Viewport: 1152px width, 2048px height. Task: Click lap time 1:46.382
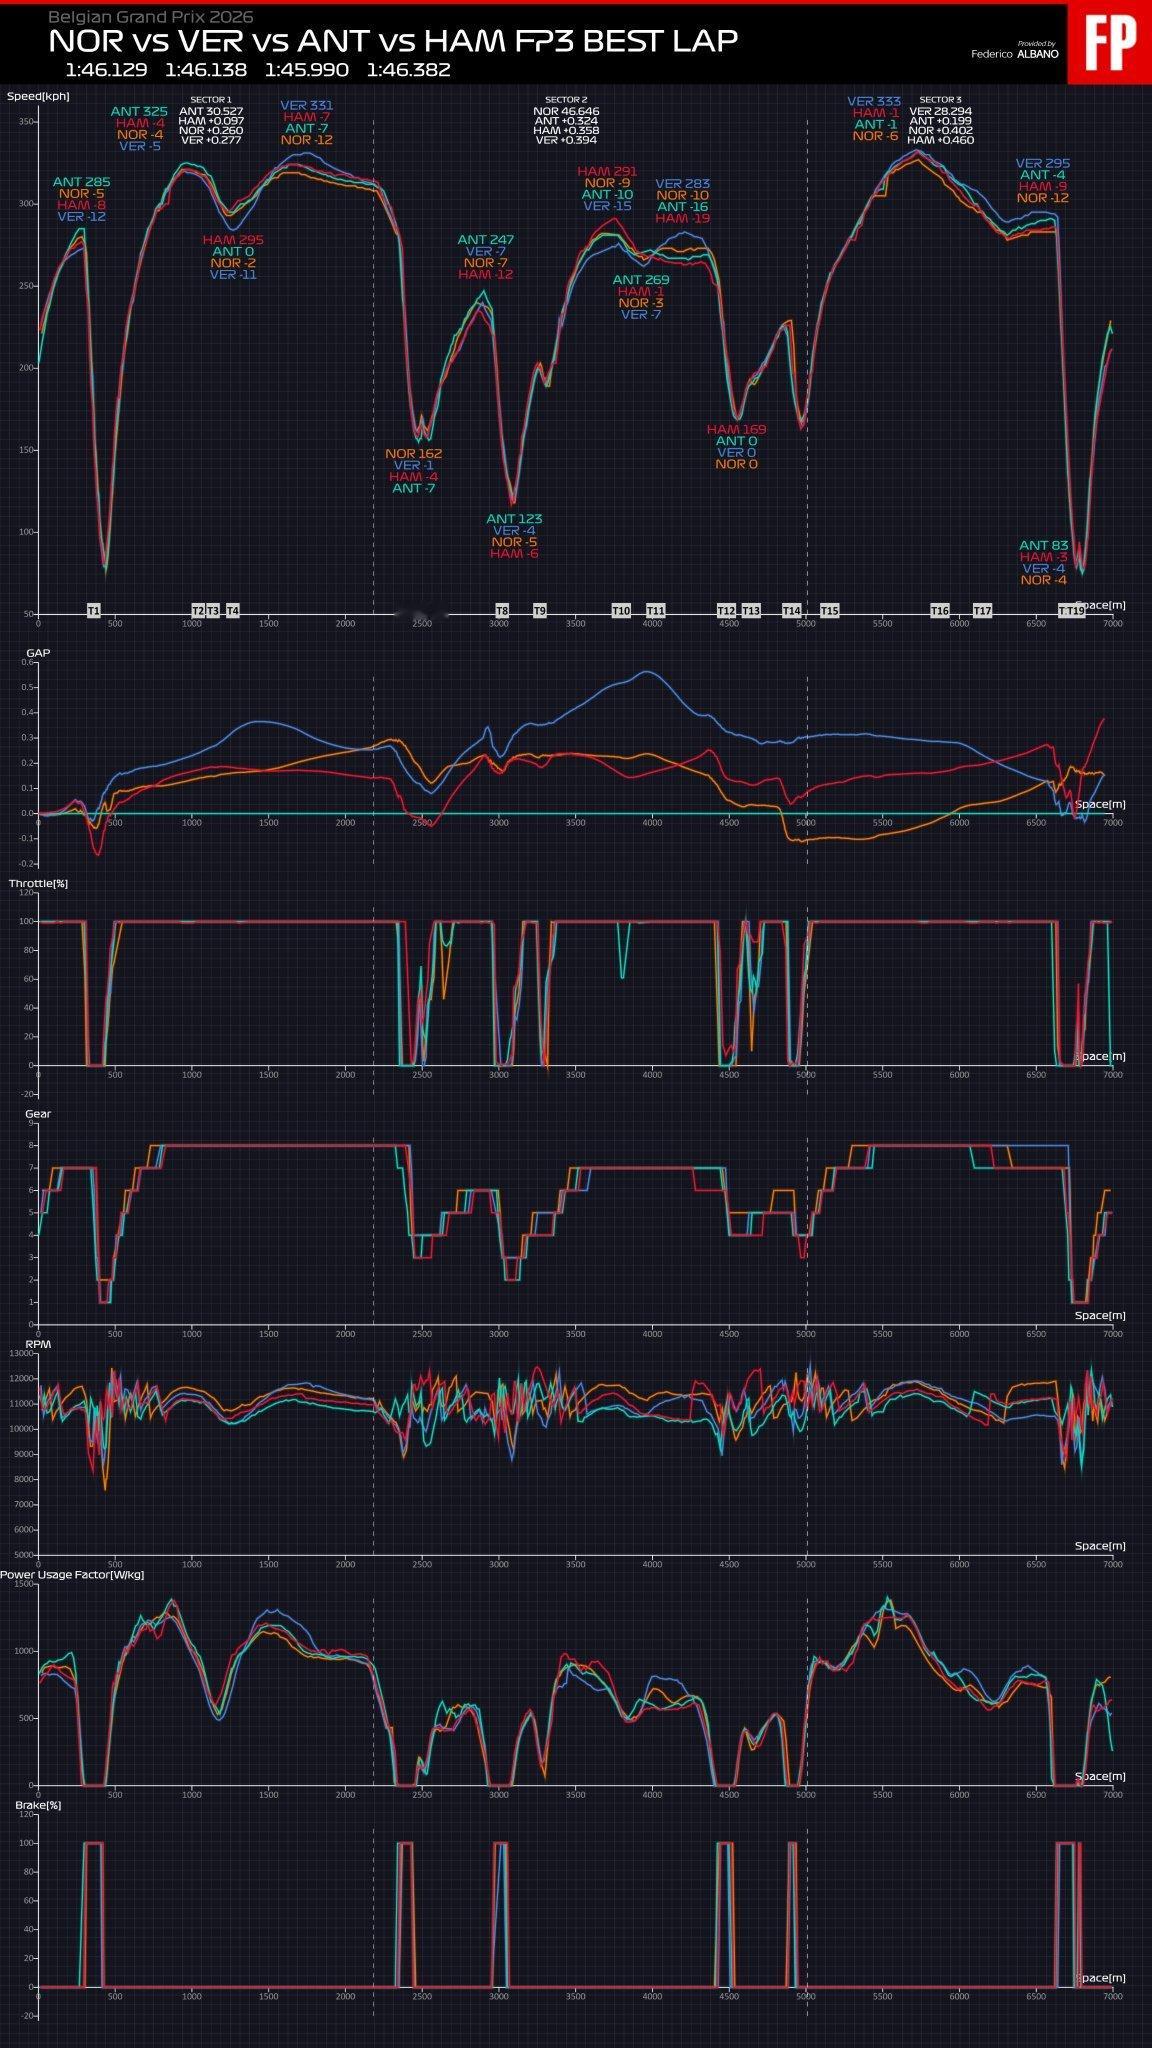pyautogui.click(x=408, y=70)
